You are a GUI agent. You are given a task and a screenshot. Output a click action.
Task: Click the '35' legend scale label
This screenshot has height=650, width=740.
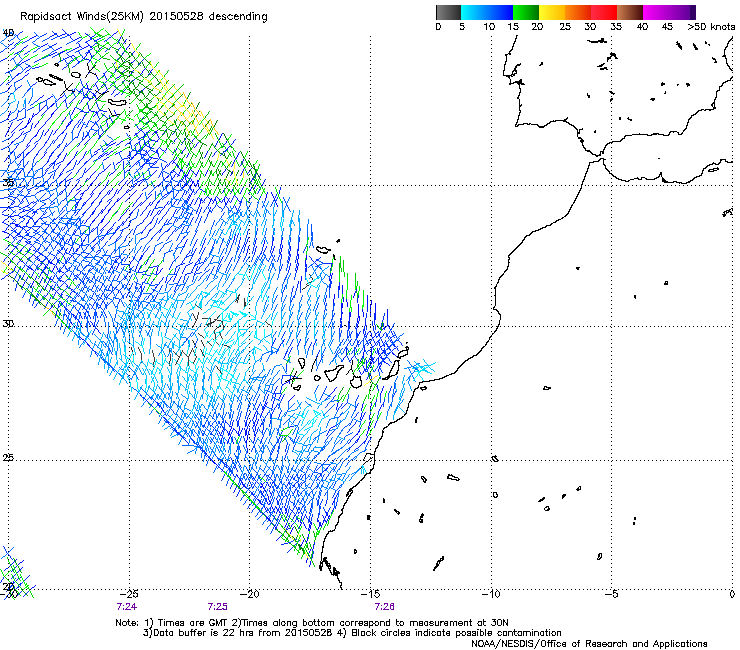coord(616,26)
